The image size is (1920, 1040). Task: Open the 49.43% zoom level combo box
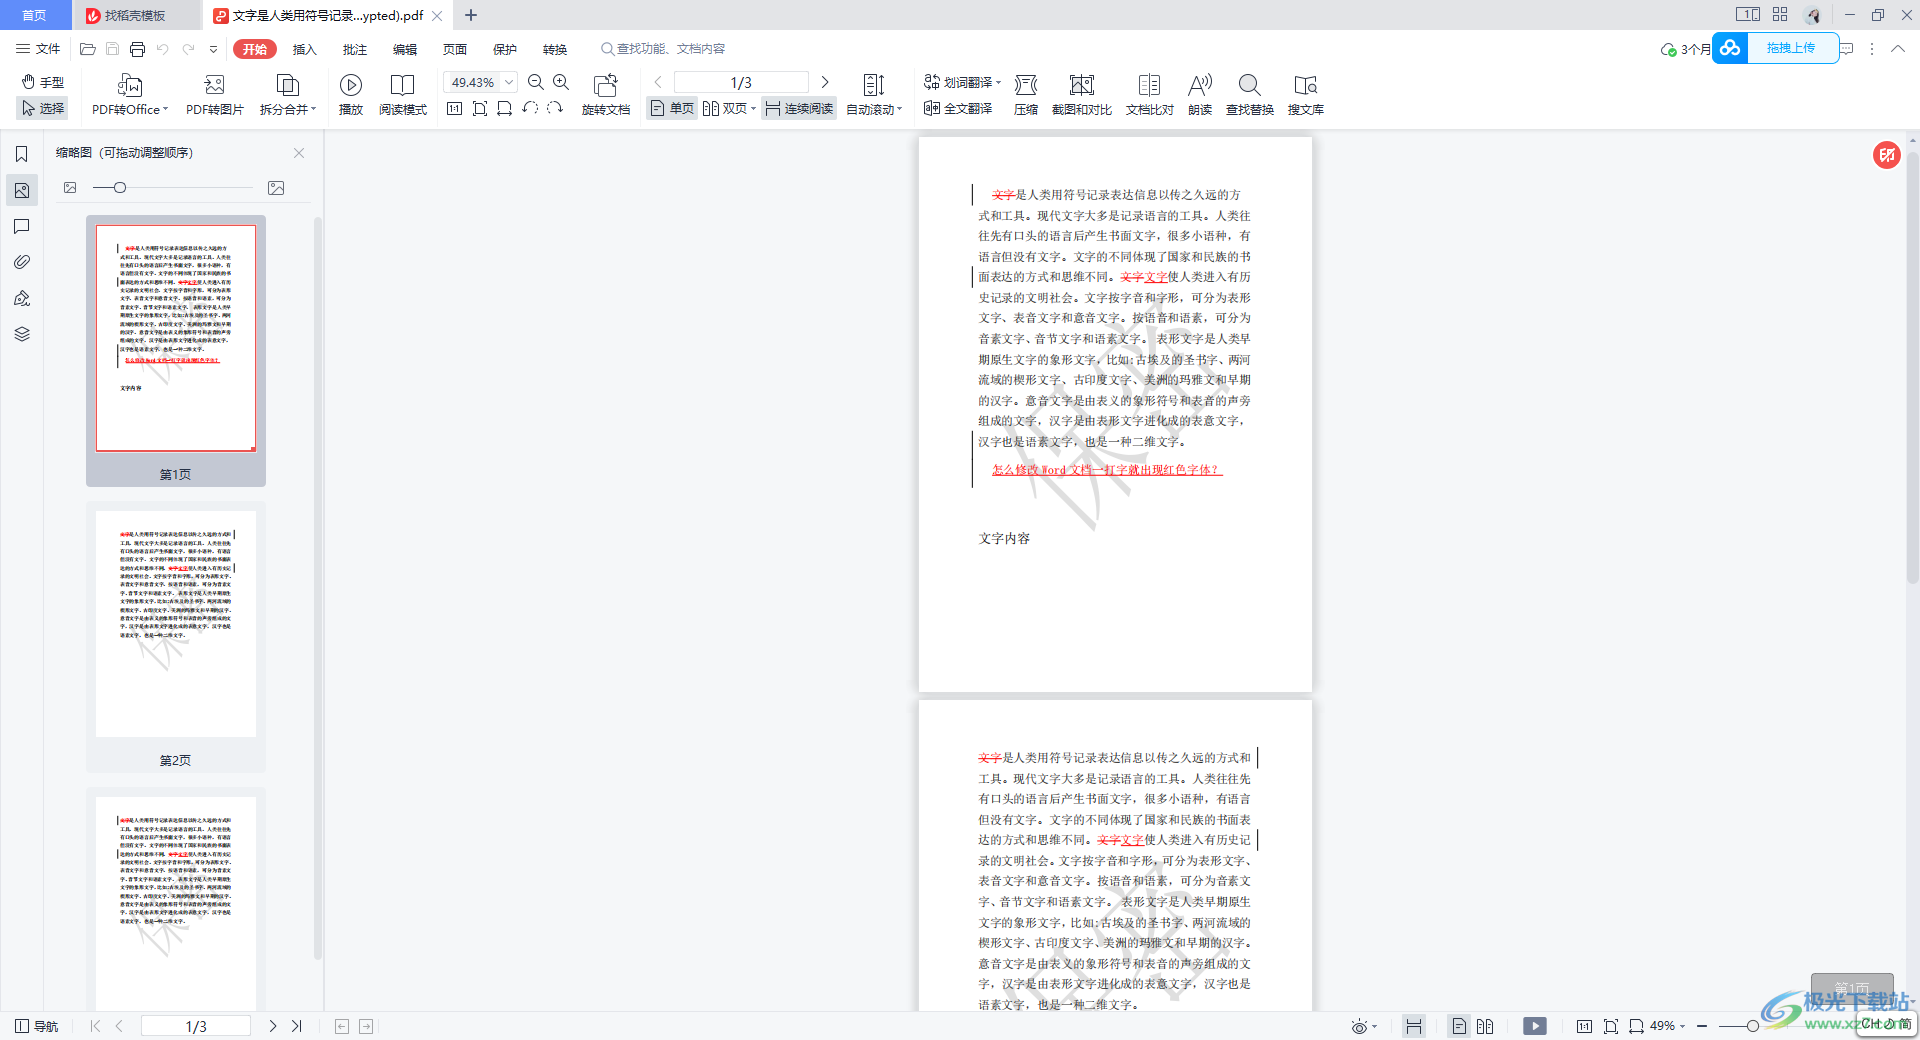click(x=481, y=82)
